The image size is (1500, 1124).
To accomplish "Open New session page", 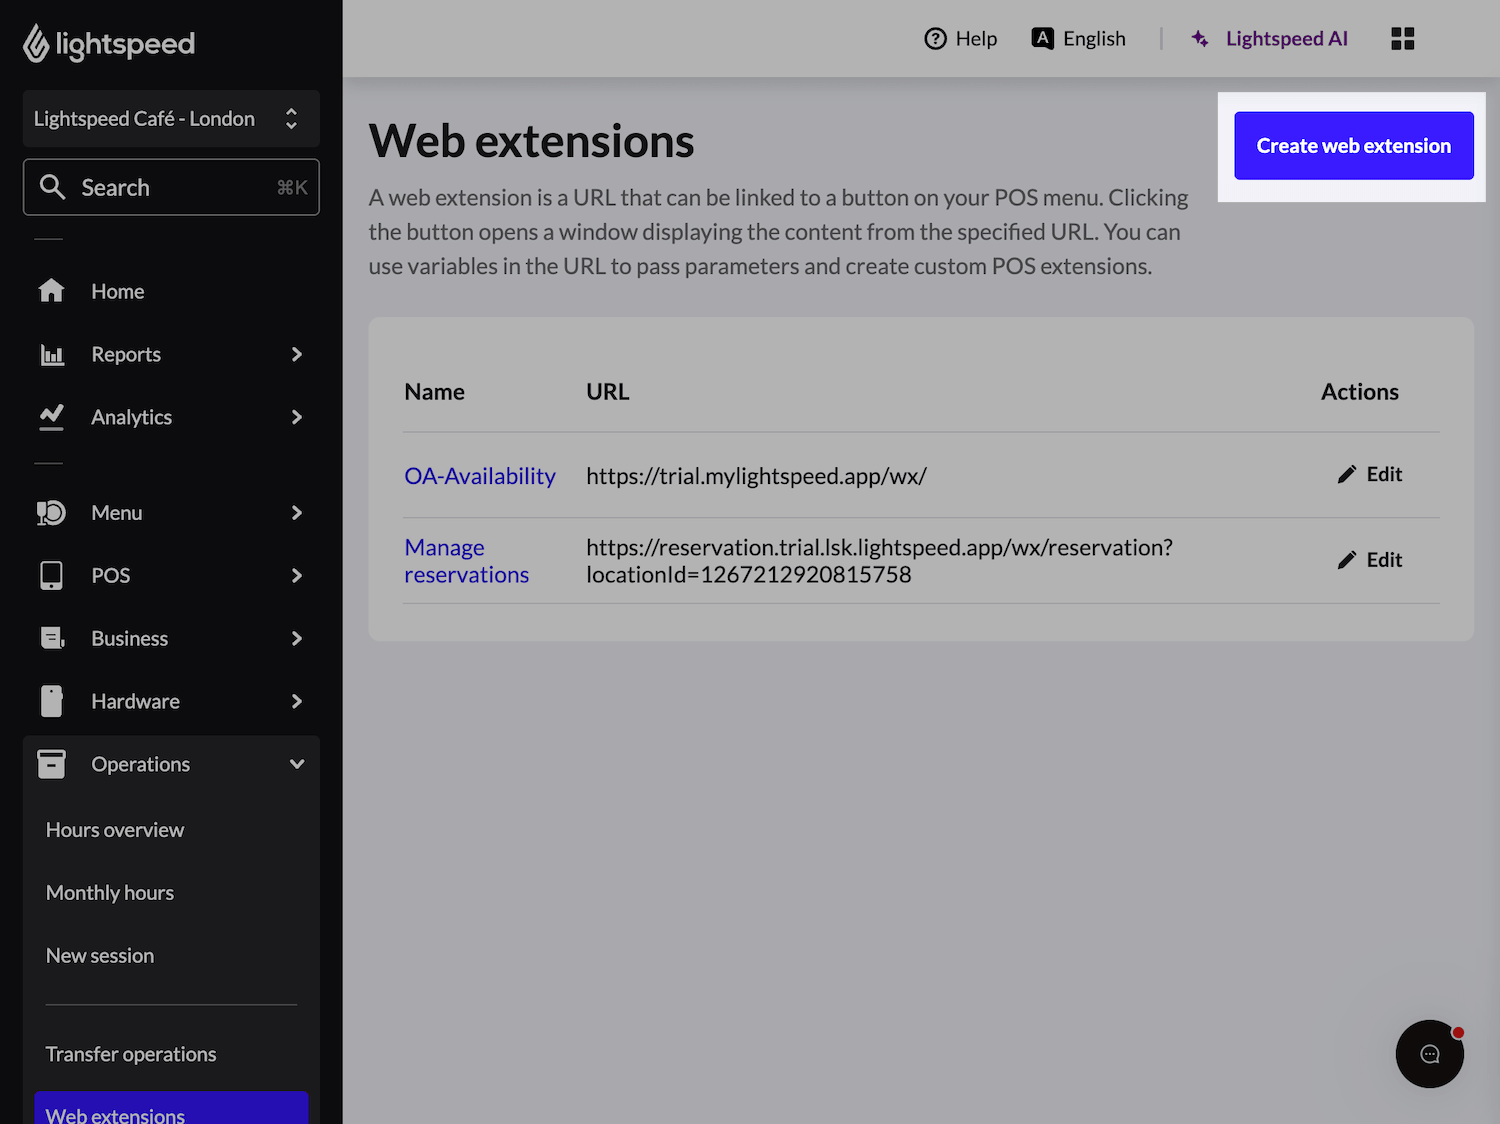I will coord(100,956).
